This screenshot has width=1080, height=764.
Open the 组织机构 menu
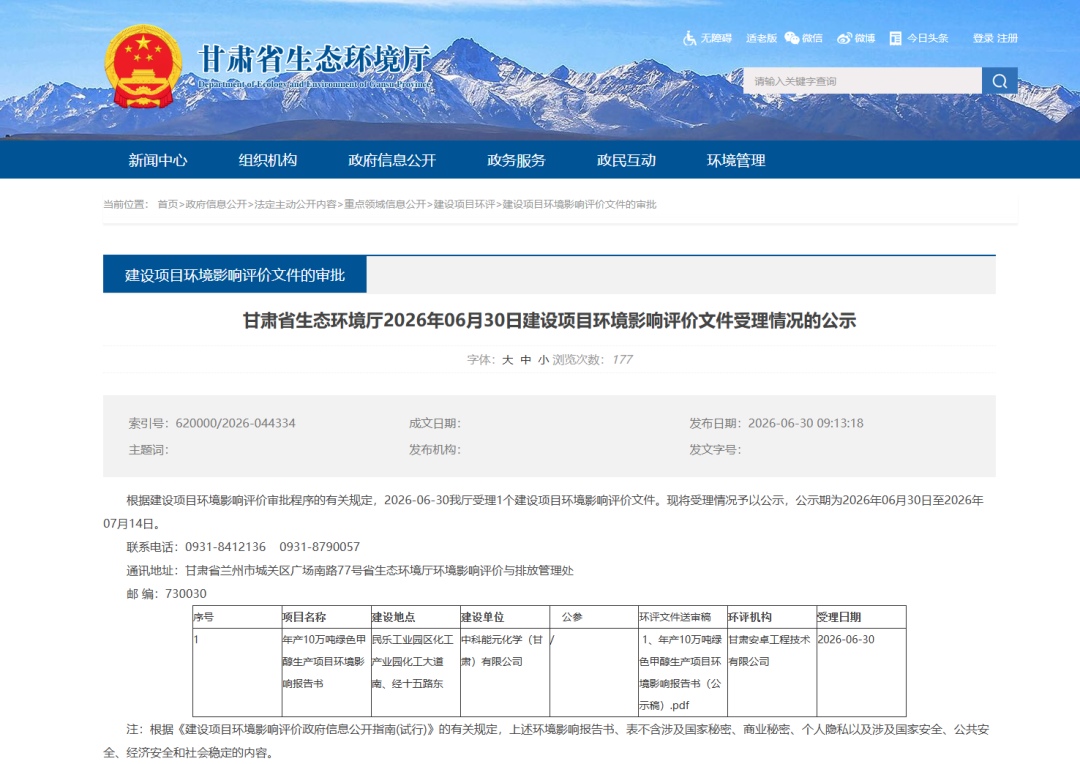click(268, 161)
